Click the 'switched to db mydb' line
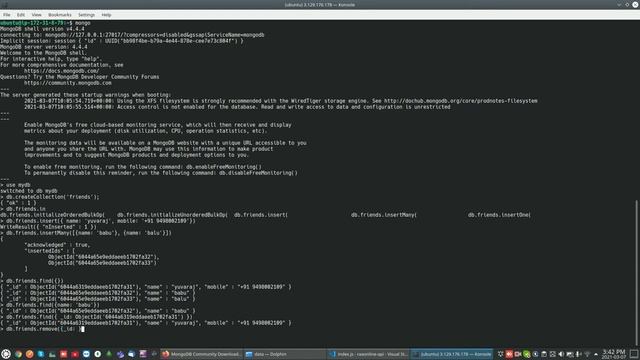Viewport: 640px width, 360px height. (29, 191)
